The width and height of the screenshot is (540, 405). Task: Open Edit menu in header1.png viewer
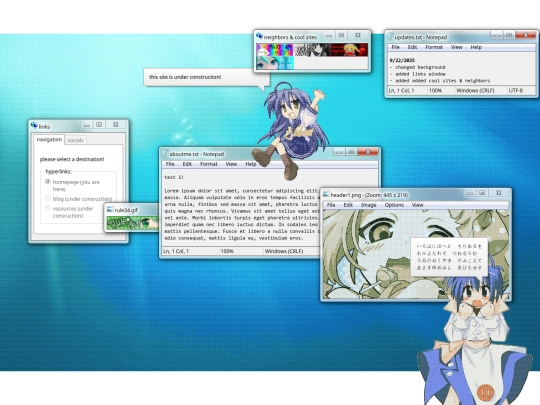348,205
